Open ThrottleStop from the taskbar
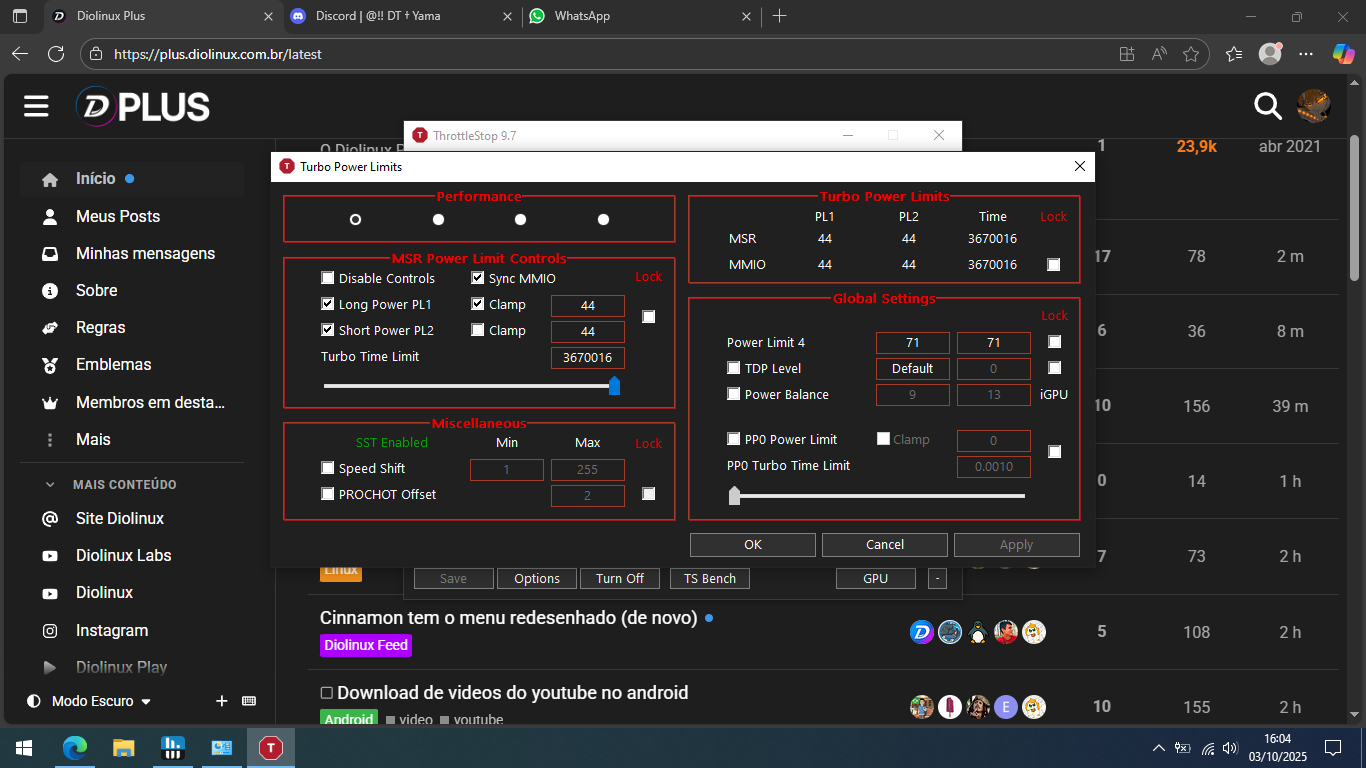 (271, 747)
